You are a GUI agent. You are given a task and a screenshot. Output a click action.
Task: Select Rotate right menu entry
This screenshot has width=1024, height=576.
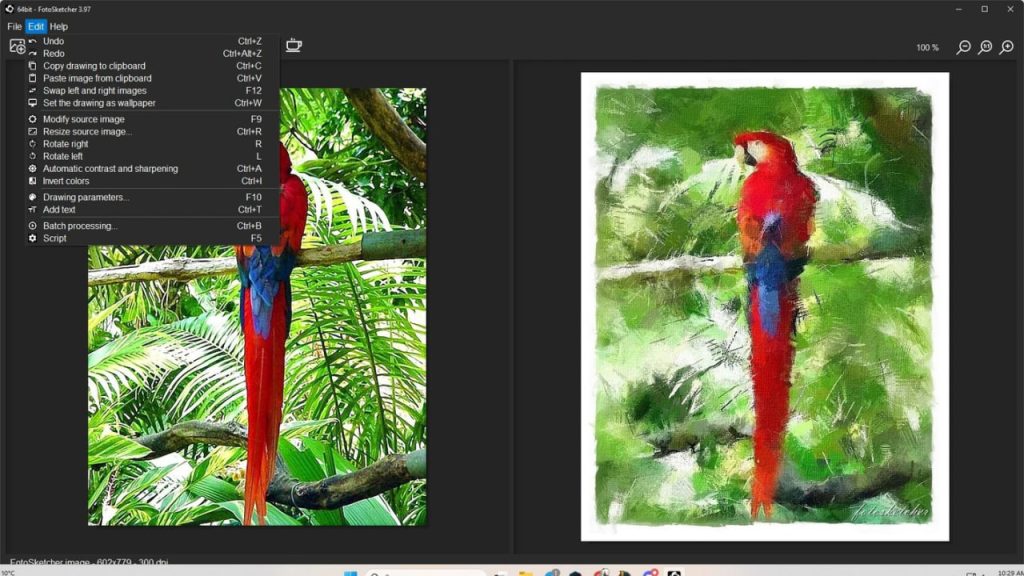(x=65, y=144)
